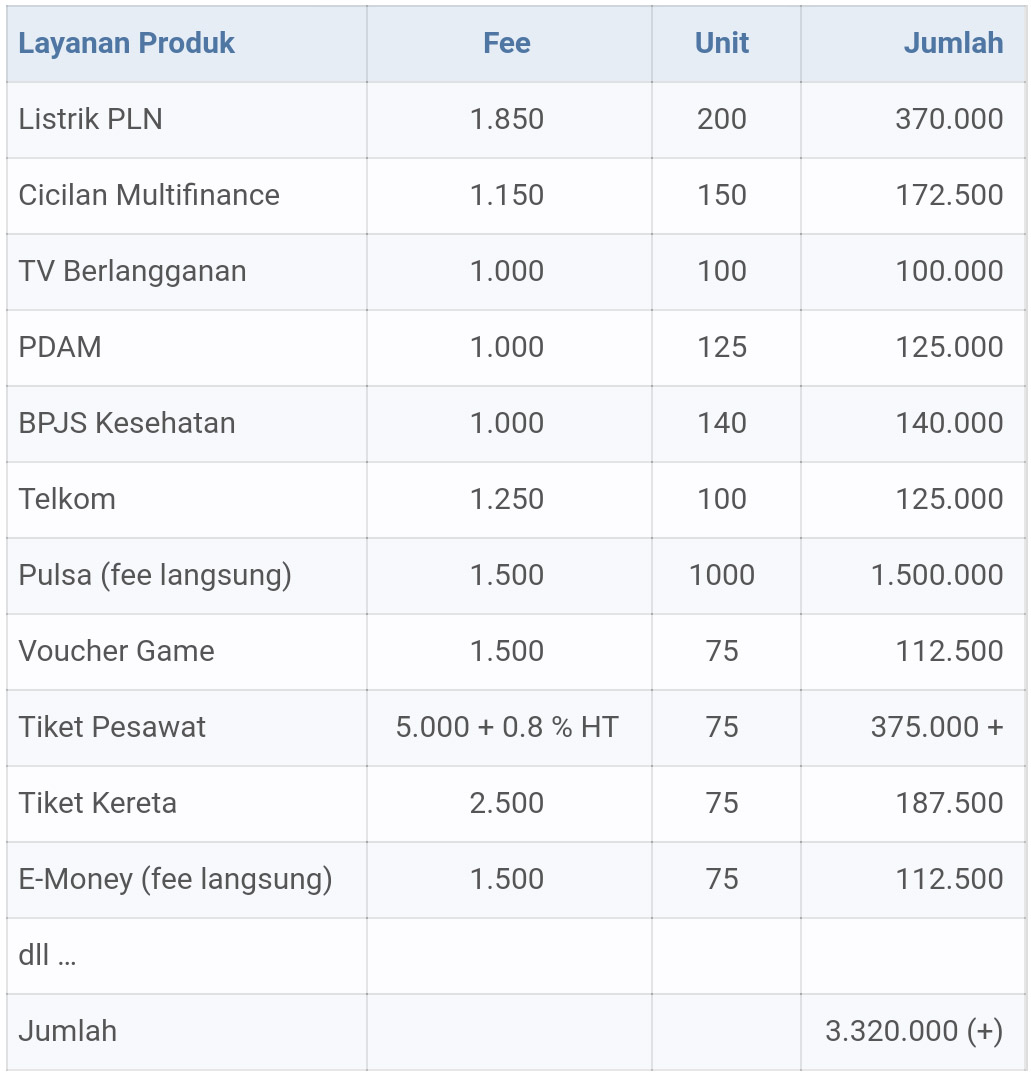Click the 5.000 + 0.8 % HT fee
1031x1075 pixels.
[x=507, y=727]
